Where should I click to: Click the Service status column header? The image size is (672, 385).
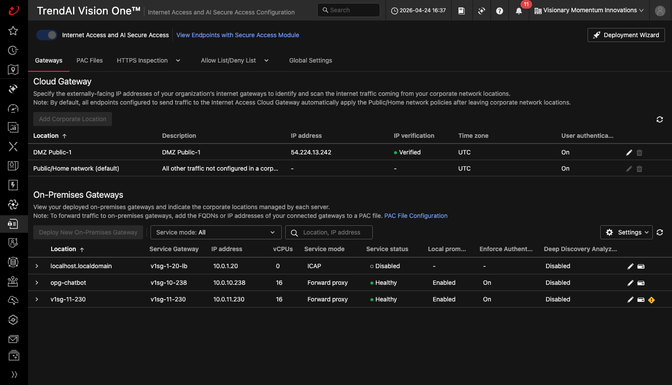387,249
